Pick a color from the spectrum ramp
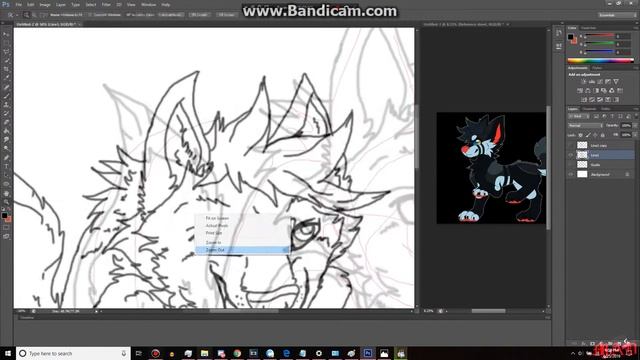Viewport: 640px width, 360px height. click(x=600, y=60)
